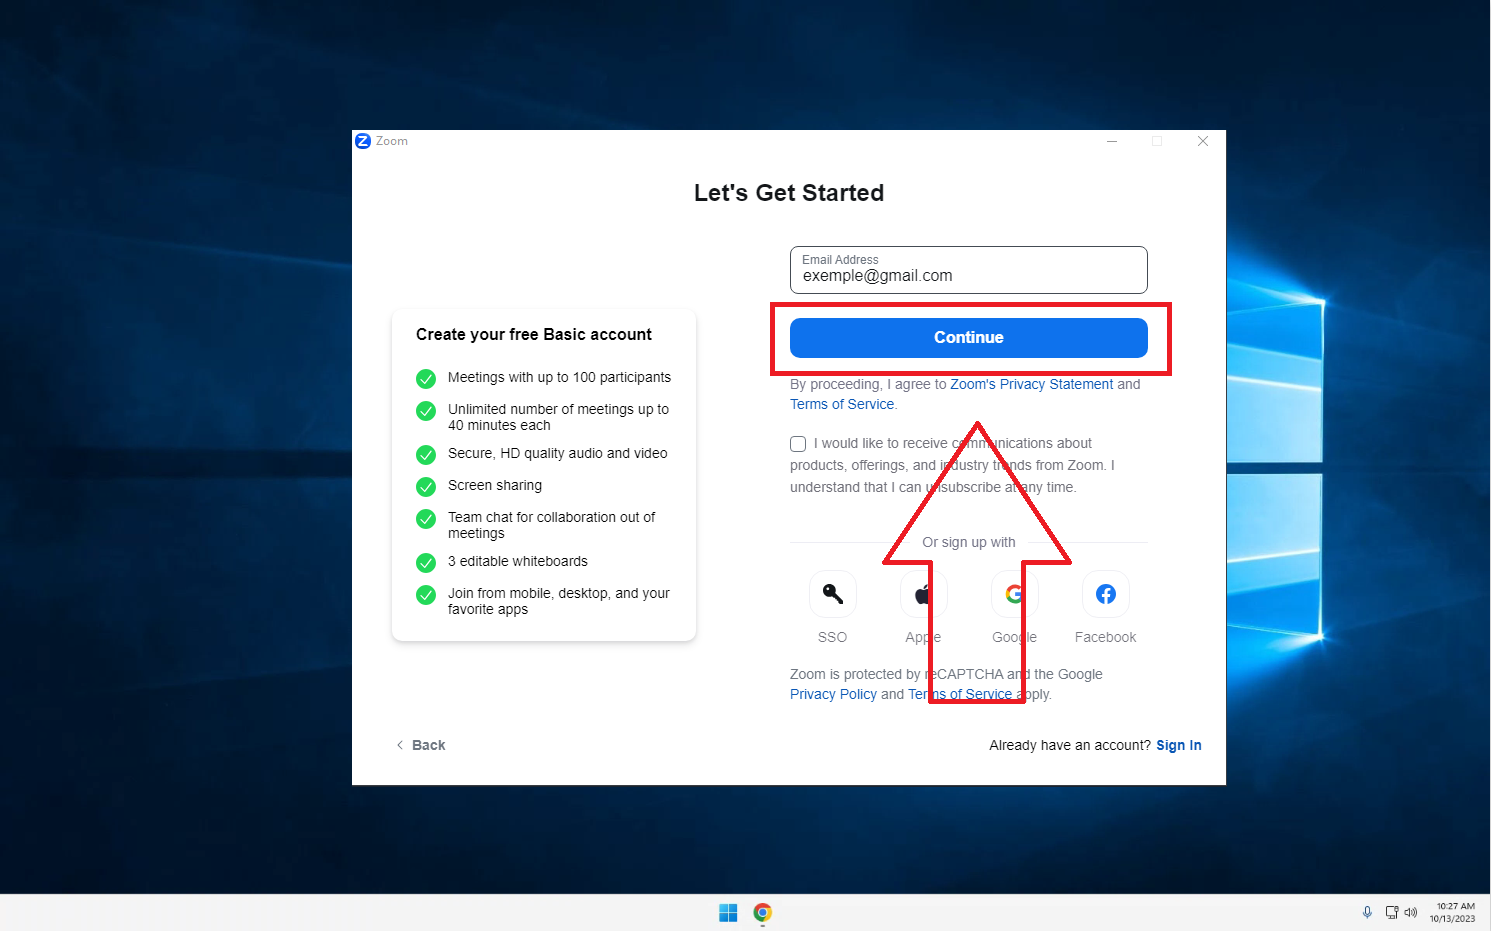Click the 'Create your free Basic account' heading

[x=534, y=335]
